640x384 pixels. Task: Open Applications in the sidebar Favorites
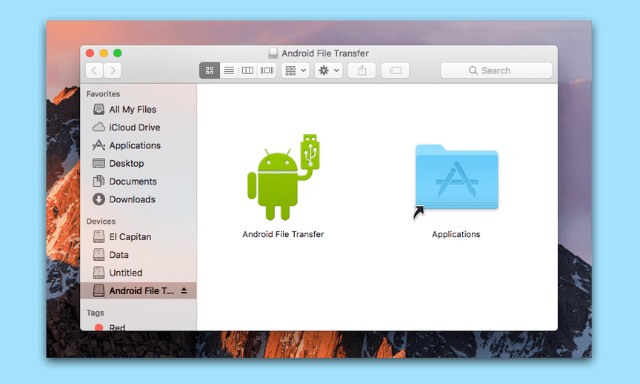[x=138, y=145]
